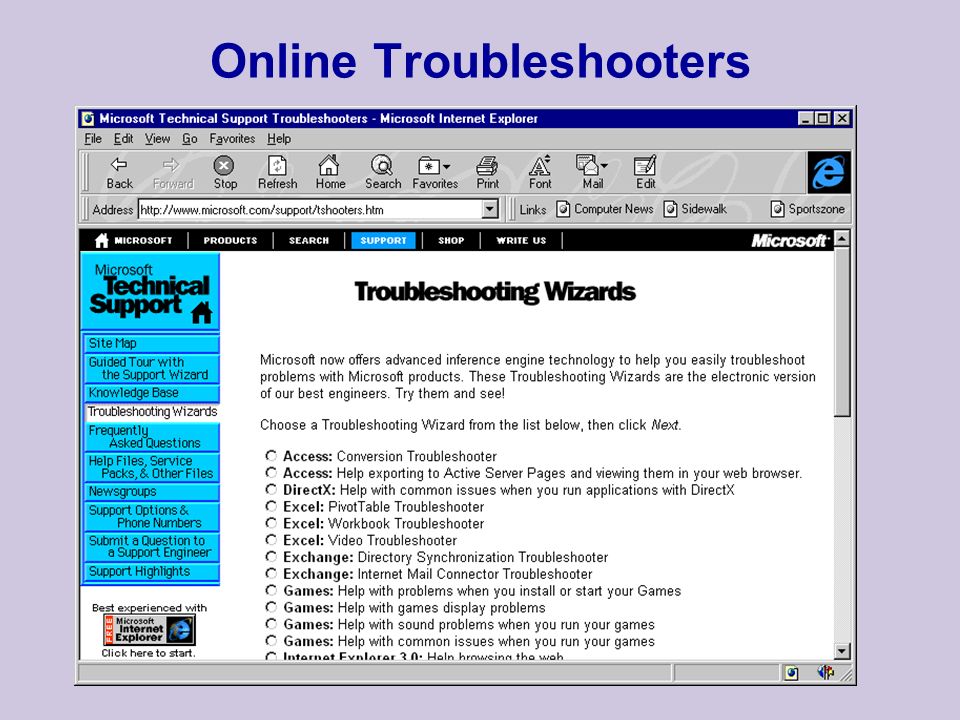This screenshot has width=960, height=720.
Task: Open Support Options & Phone Numbers link
Action: [x=151, y=516]
